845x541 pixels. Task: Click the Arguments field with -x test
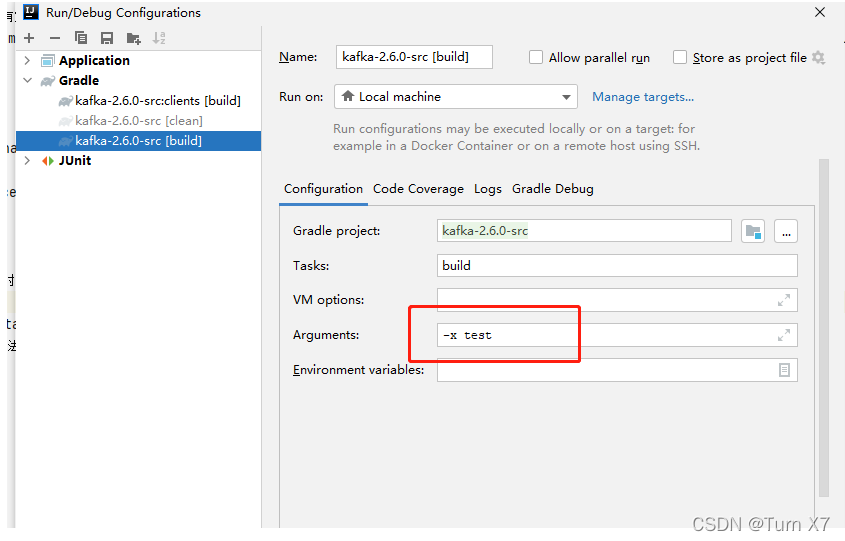click(x=617, y=335)
